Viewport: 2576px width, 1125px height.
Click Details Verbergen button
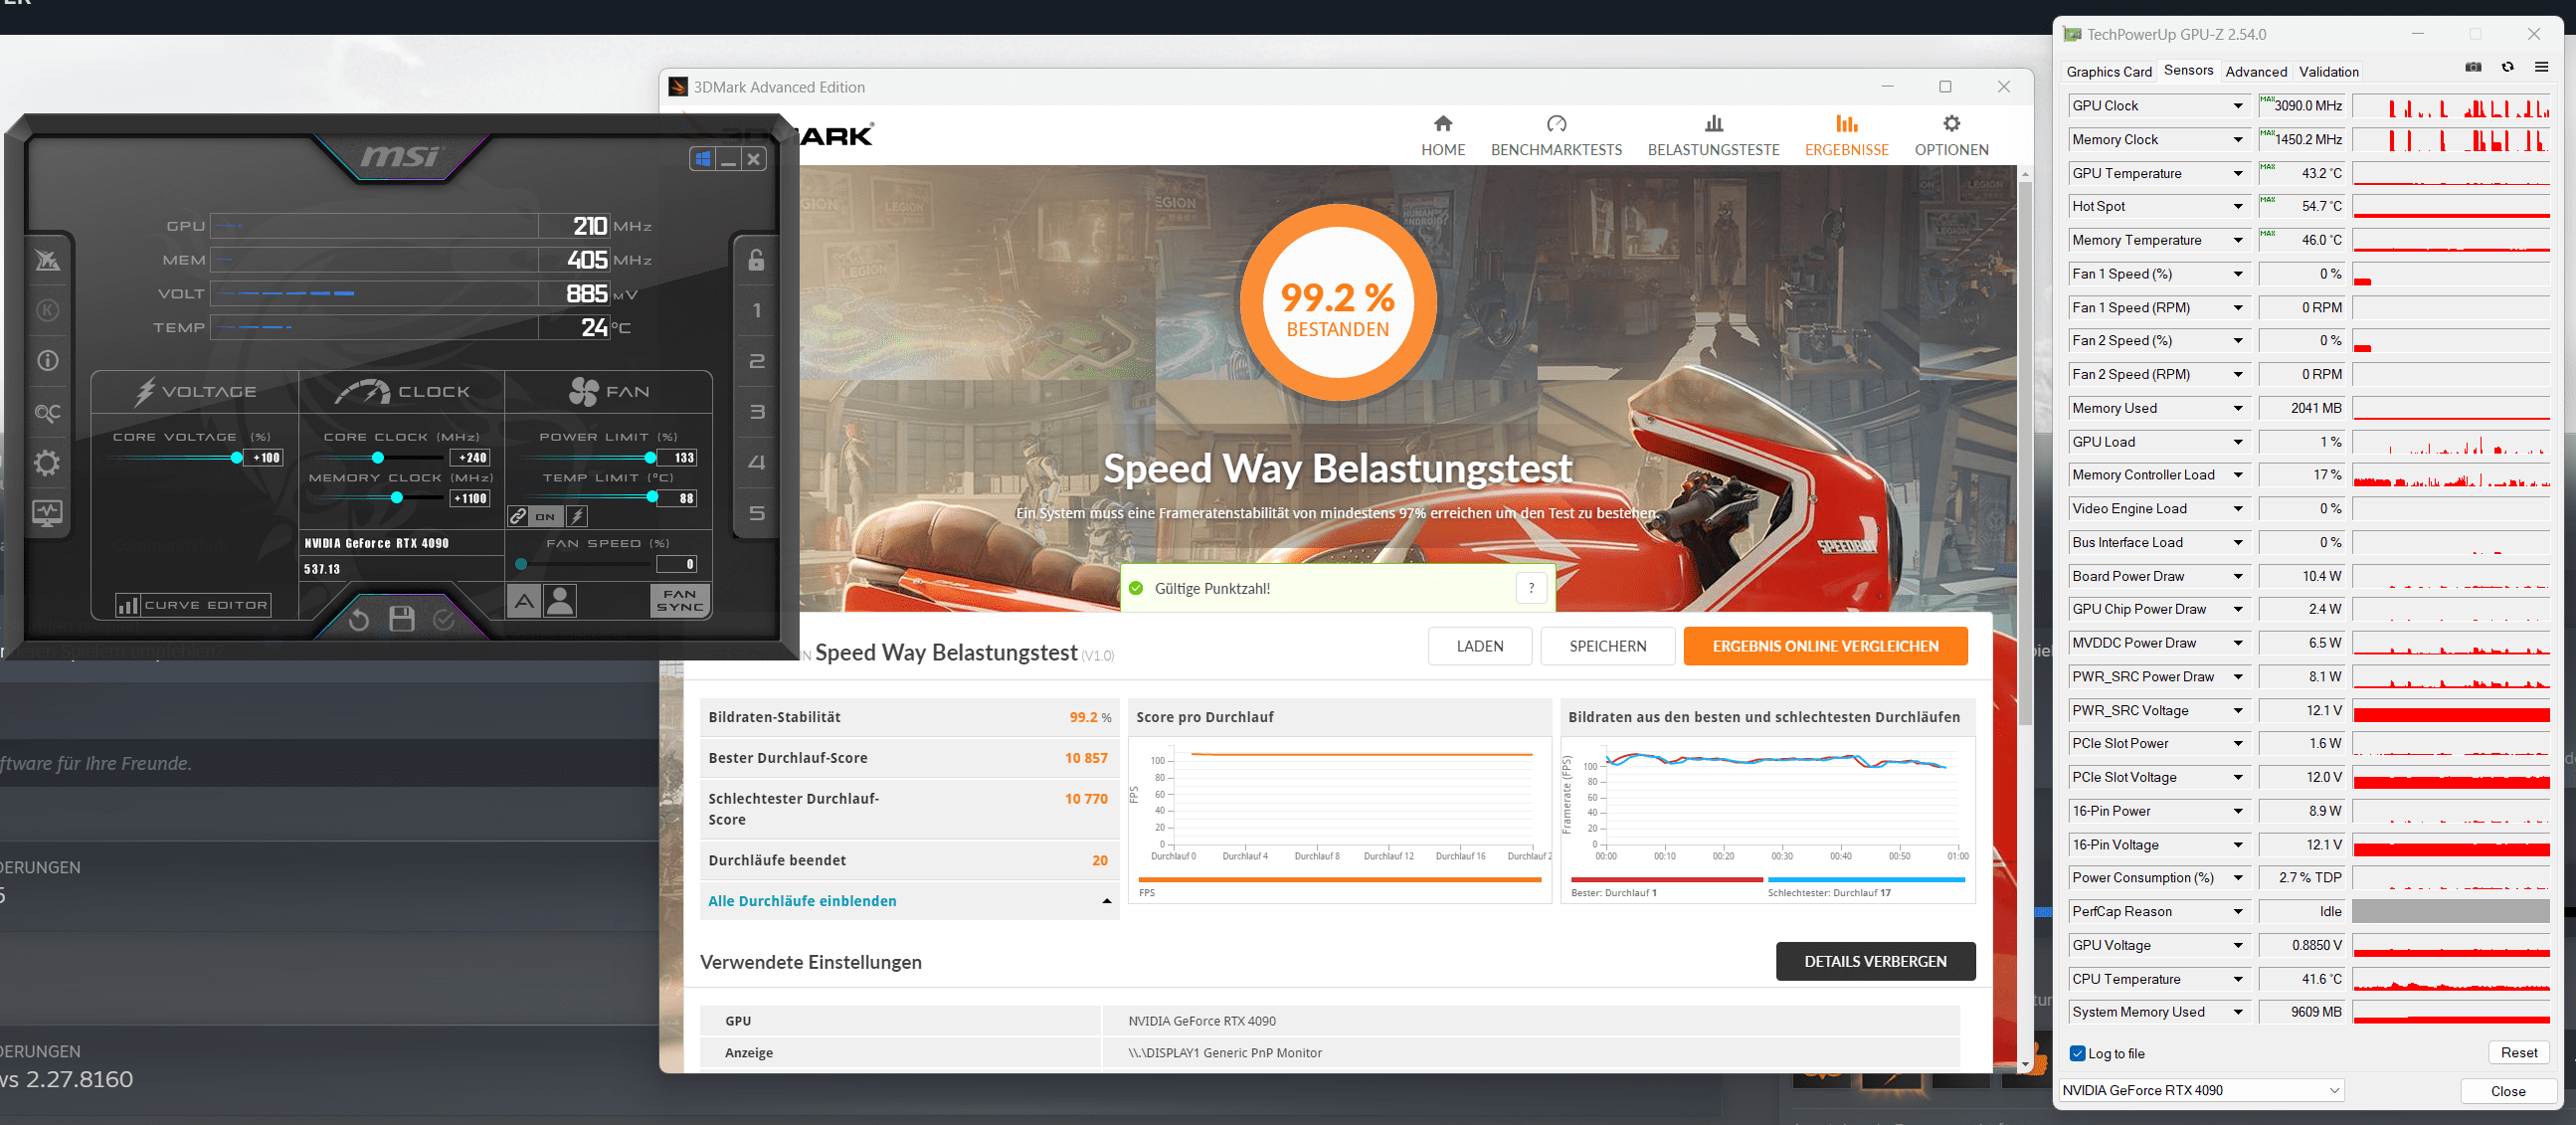point(1875,961)
